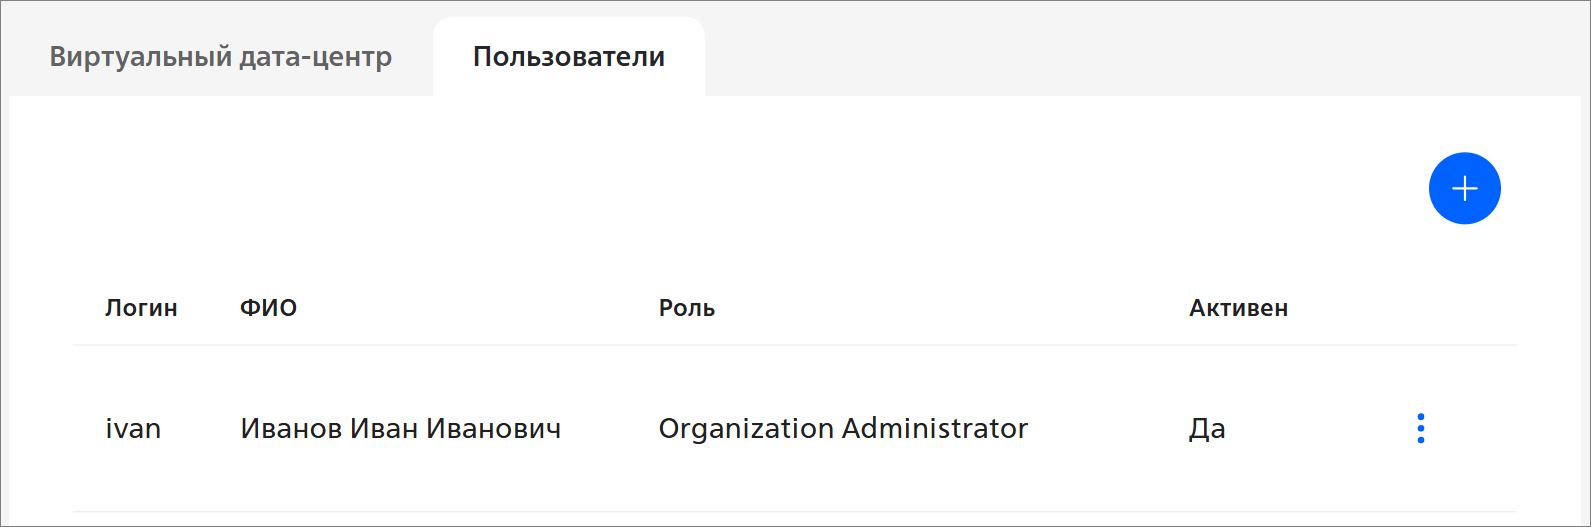Screen dimensions: 1591x527
Task: Switch to the Виртуальный дата-центр tab
Action: [x=220, y=56]
